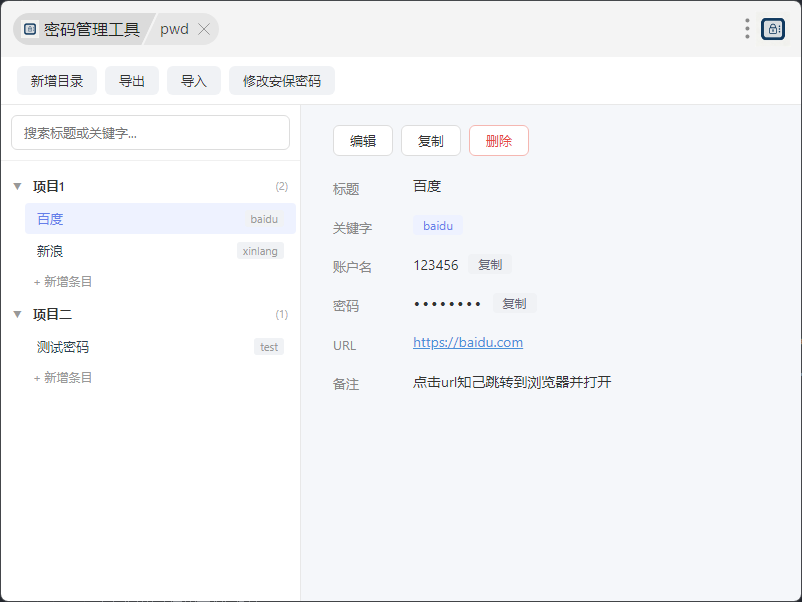The image size is (802, 602).
Task: Click the xinlang keyword tag
Action: tap(260, 251)
